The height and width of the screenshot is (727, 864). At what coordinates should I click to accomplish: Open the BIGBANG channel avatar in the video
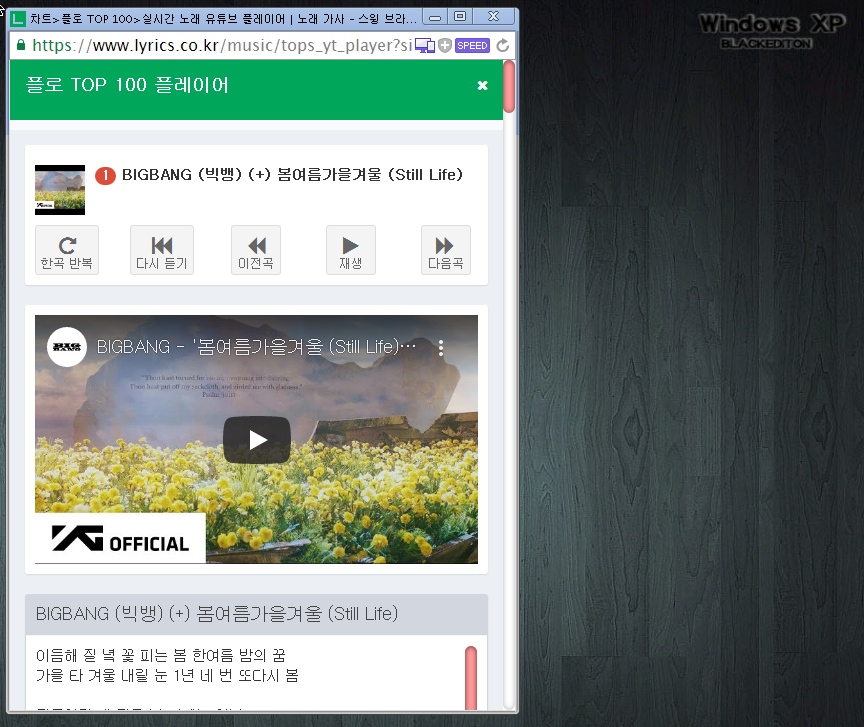pos(67,347)
